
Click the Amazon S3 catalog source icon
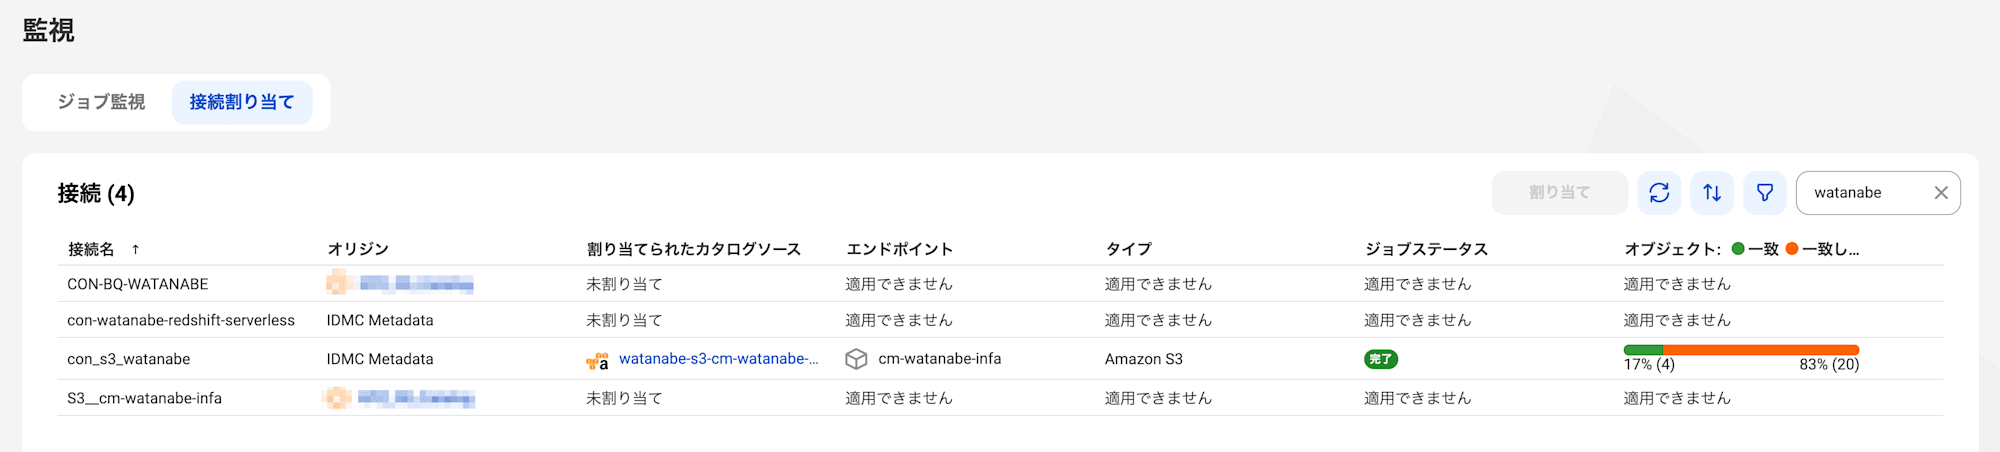click(x=597, y=360)
